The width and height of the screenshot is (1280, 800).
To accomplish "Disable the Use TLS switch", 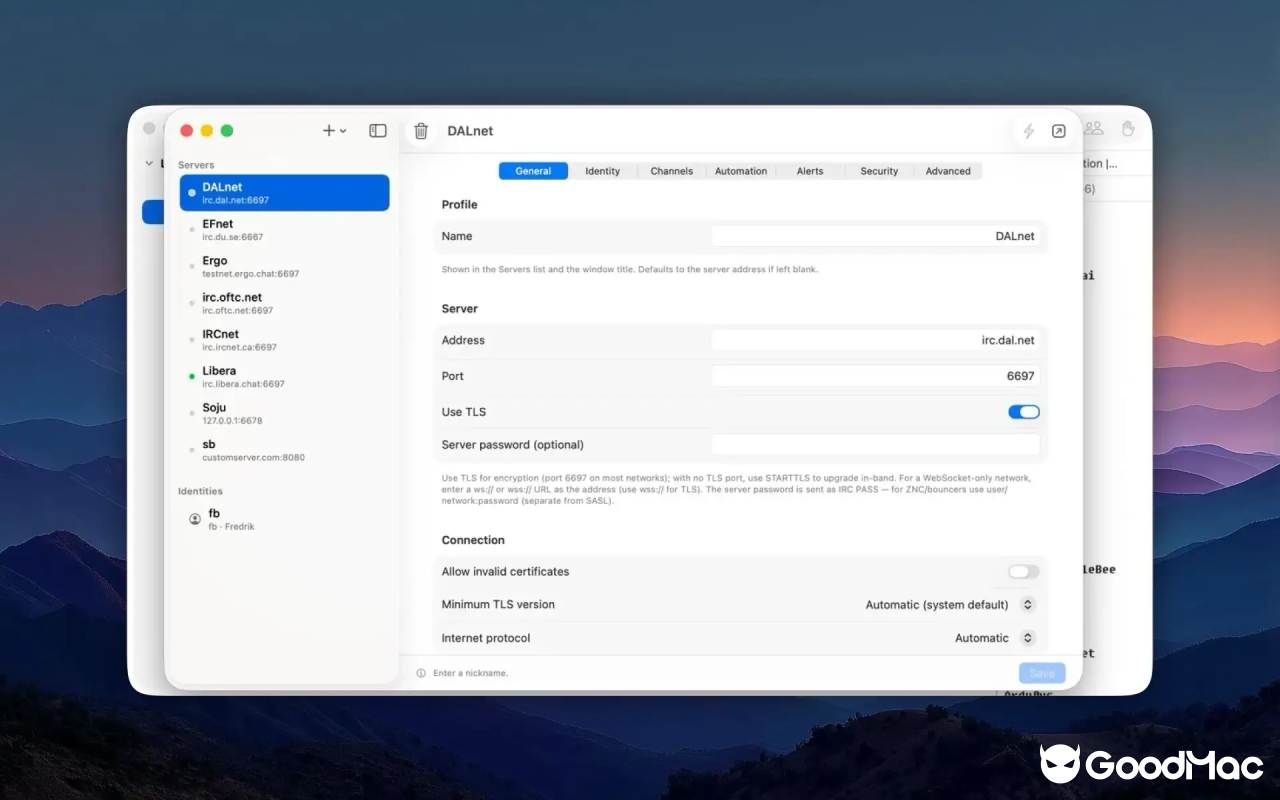I will point(1024,412).
